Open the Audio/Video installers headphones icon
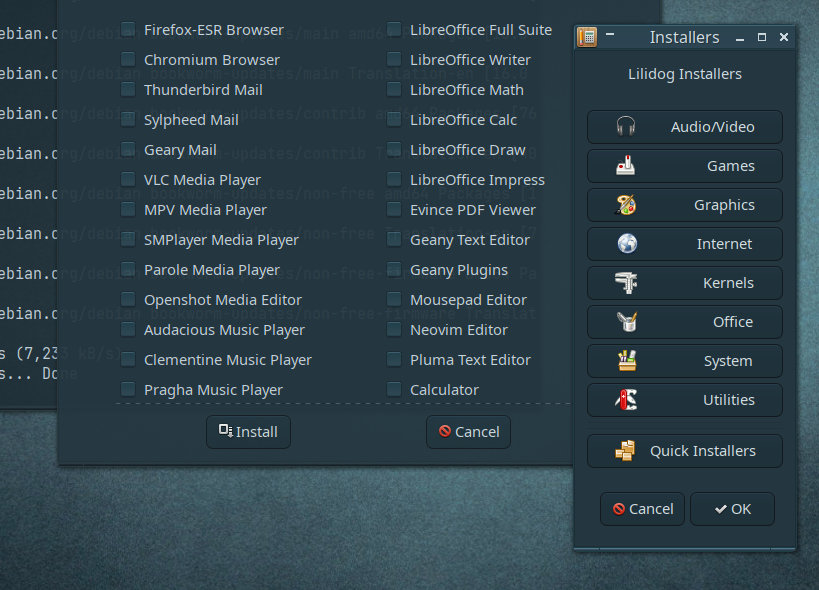The width and height of the screenshot is (819, 590). (625, 127)
